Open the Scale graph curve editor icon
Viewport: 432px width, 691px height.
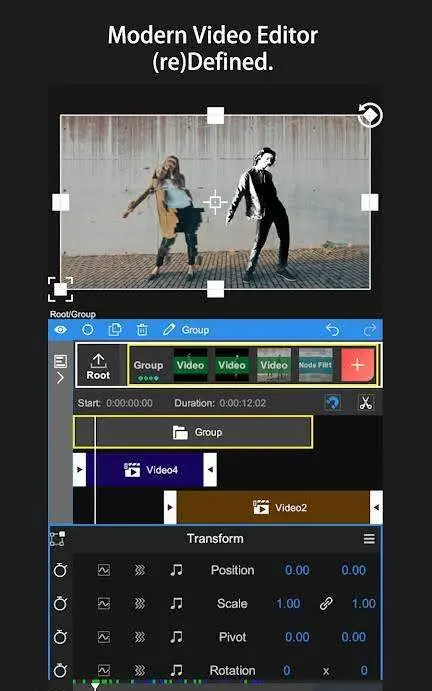point(104,603)
